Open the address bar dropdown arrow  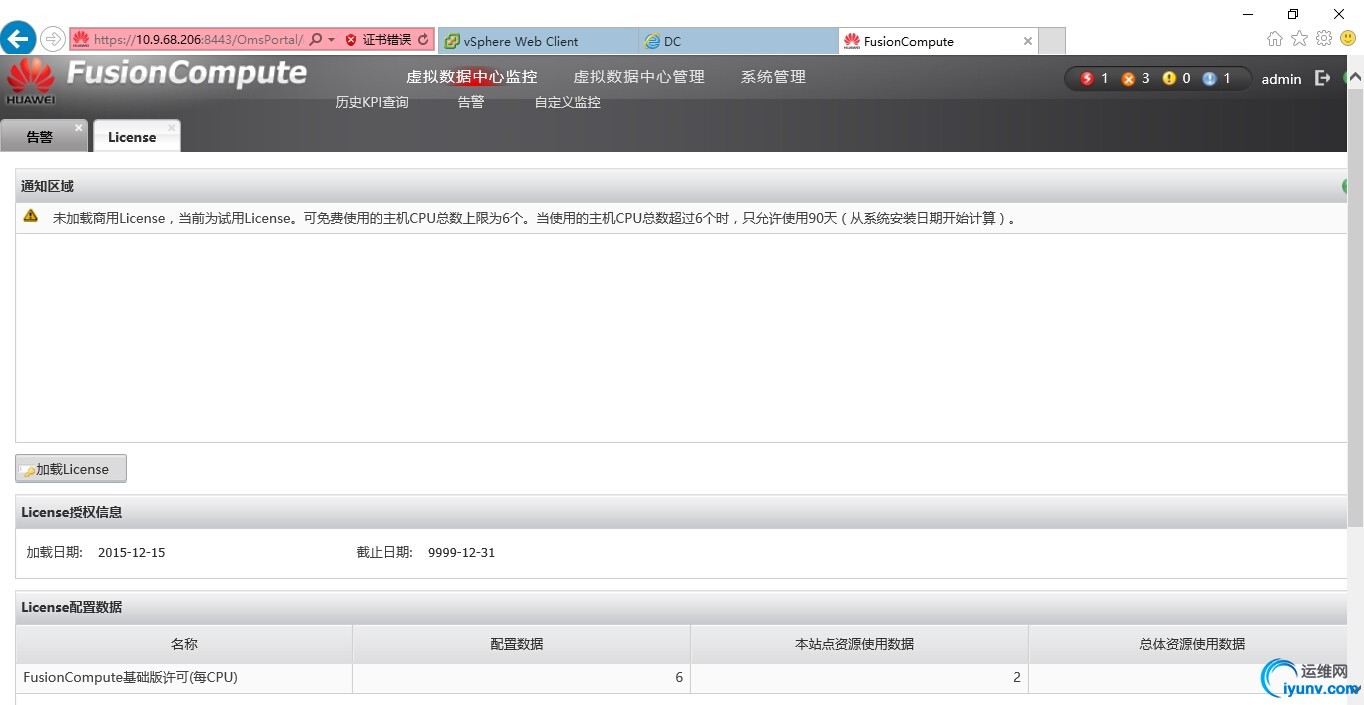point(331,40)
